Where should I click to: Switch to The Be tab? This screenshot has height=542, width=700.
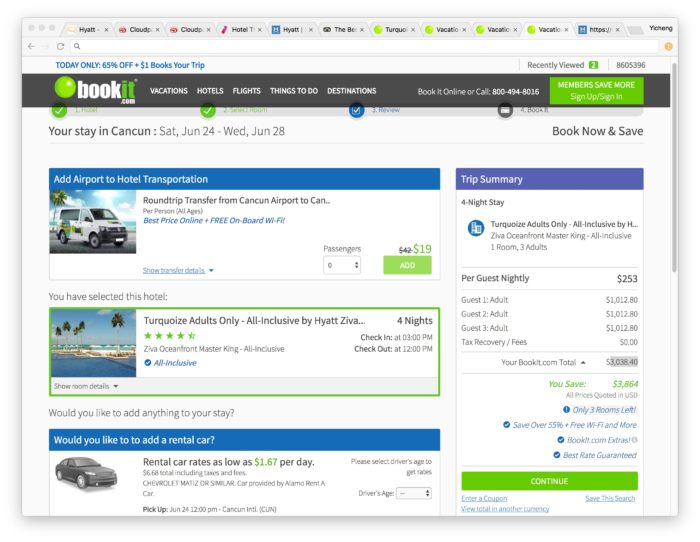[344, 29]
